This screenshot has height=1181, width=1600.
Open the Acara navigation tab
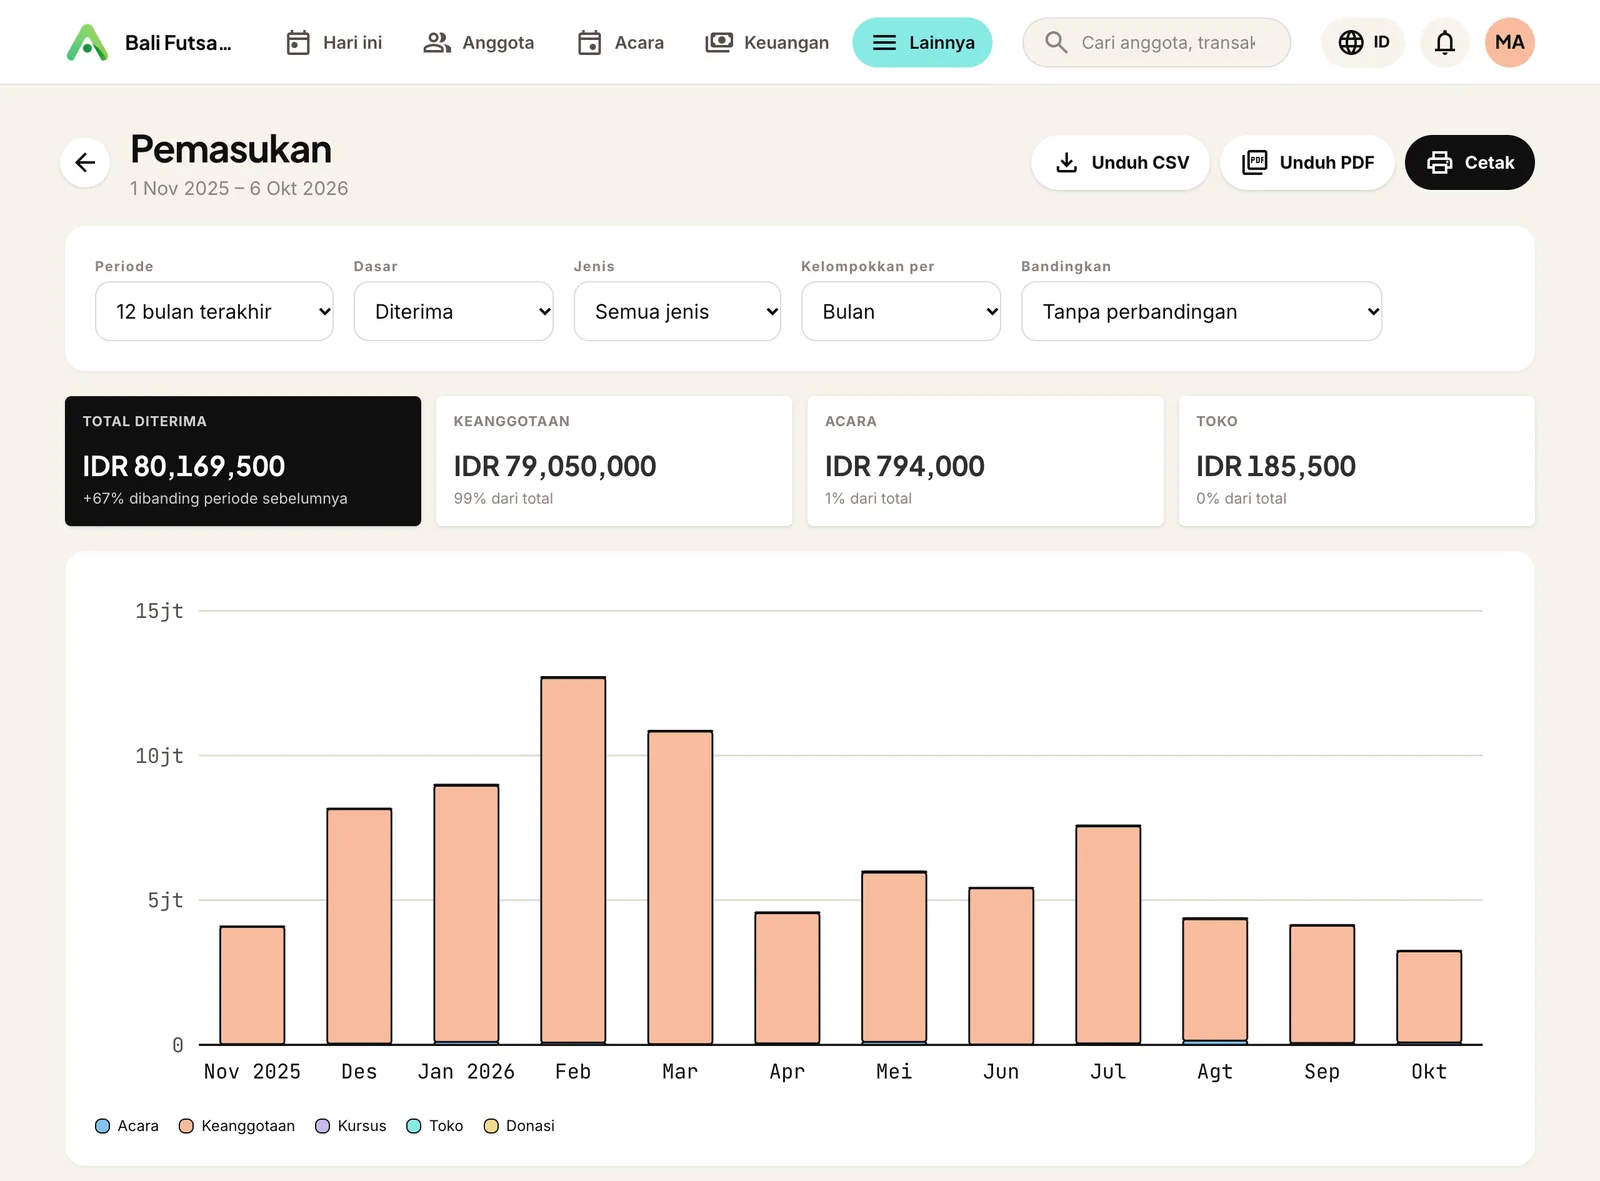click(x=620, y=42)
